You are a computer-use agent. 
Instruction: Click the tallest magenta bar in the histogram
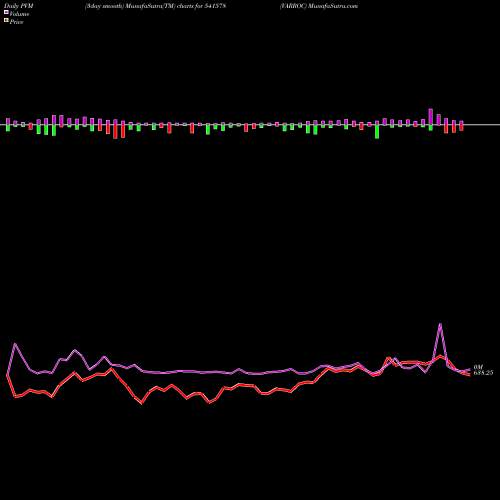(x=431, y=117)
